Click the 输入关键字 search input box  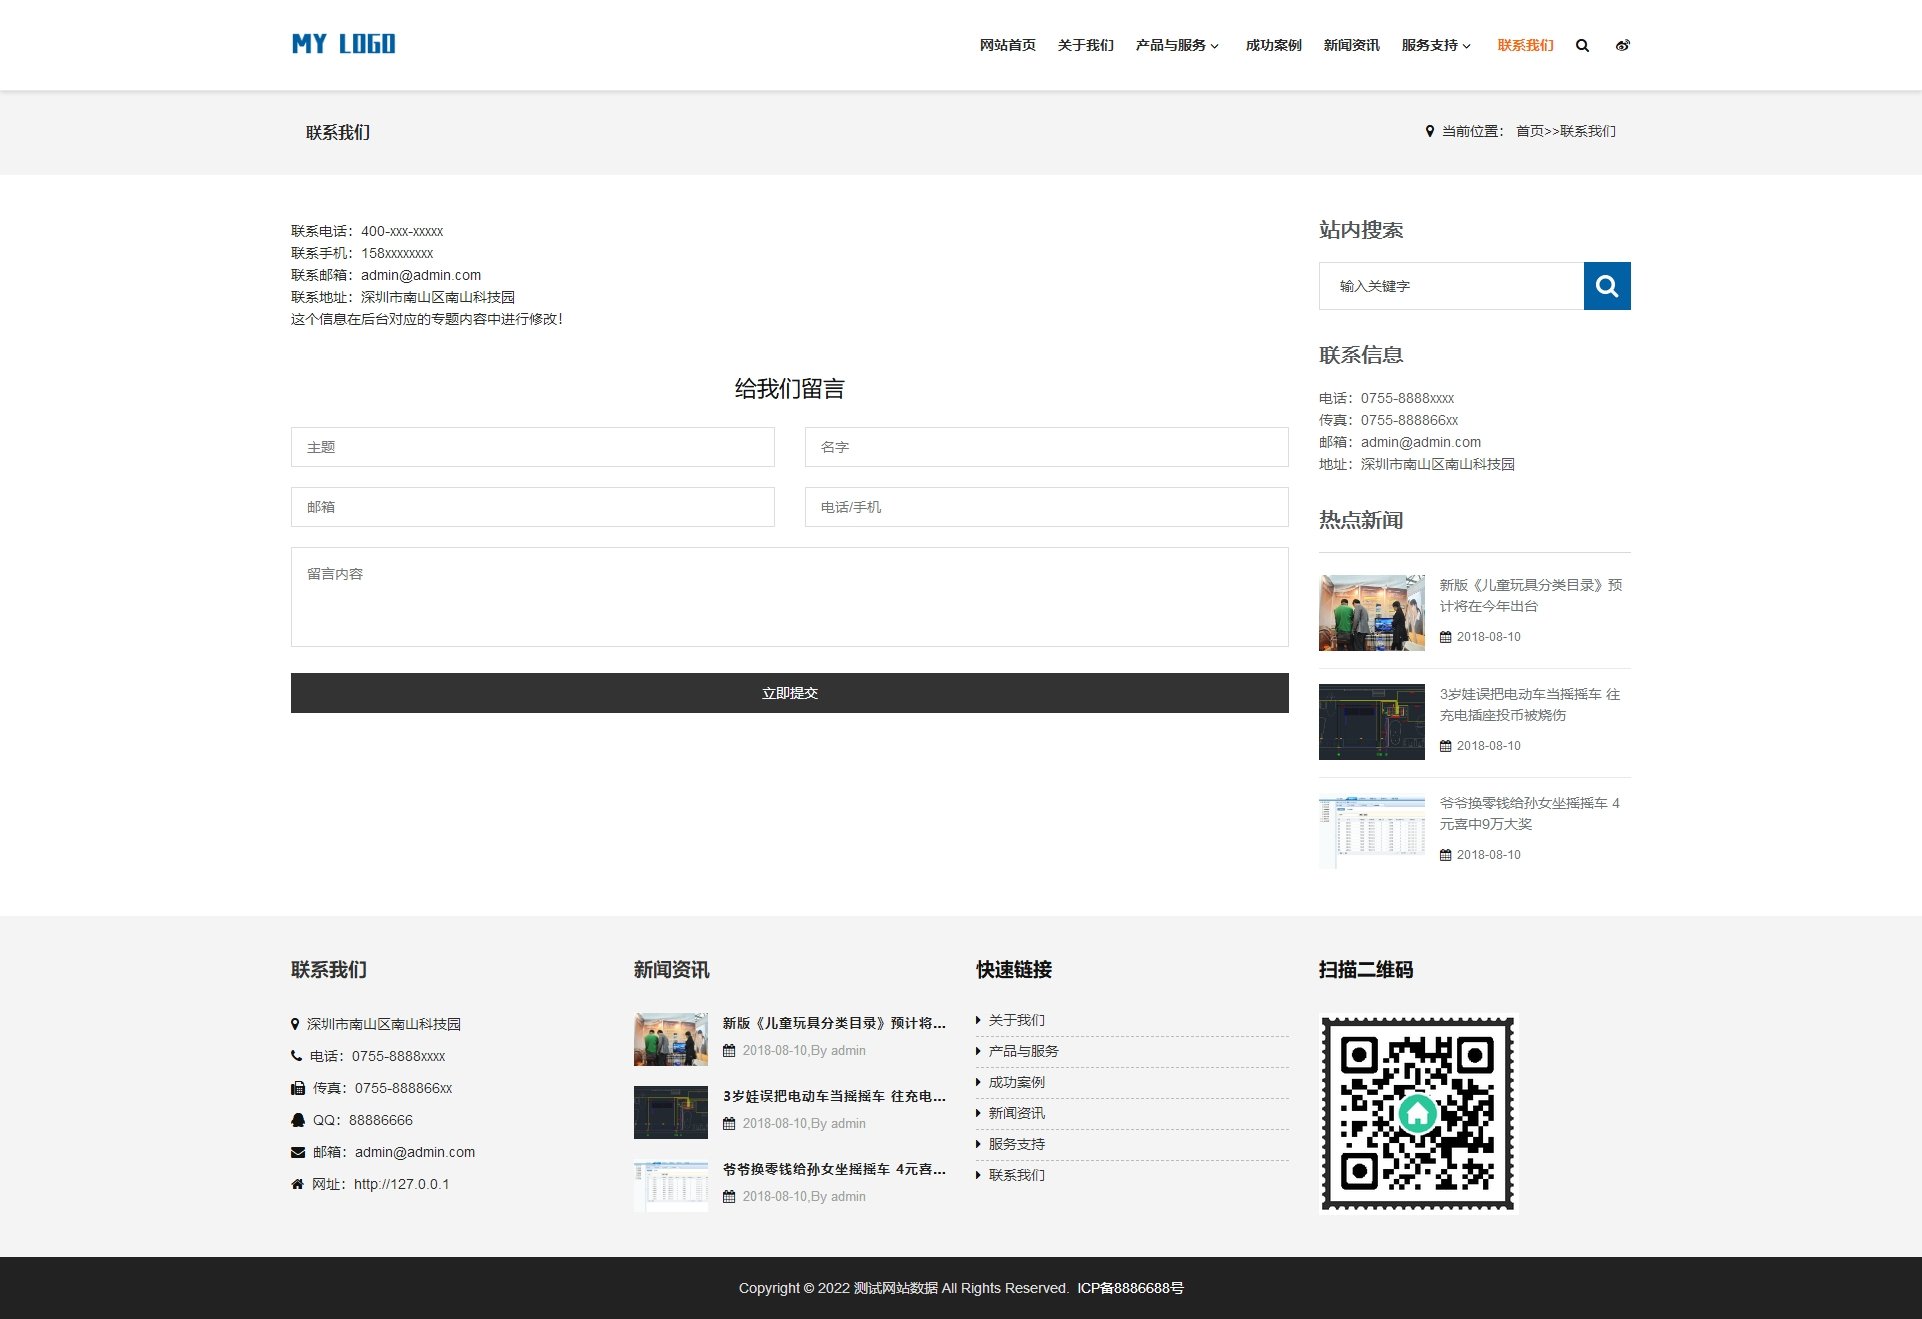(1451, 286)
